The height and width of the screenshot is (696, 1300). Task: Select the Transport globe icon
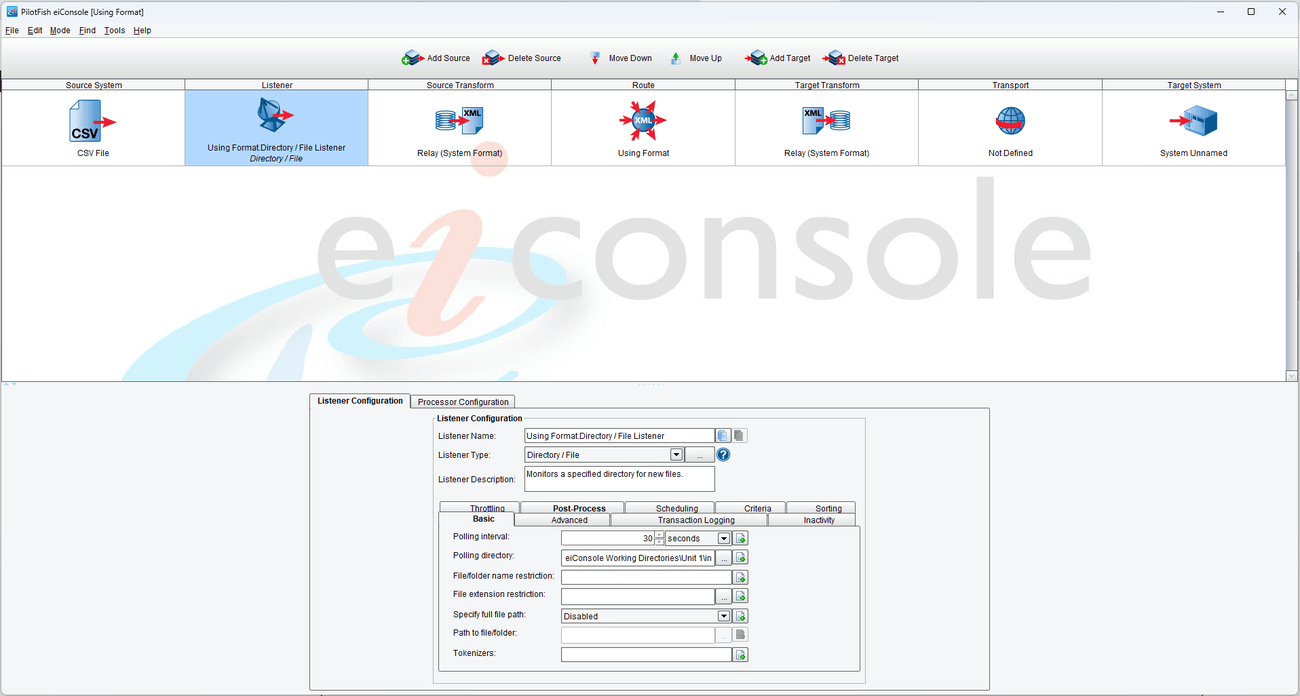coord(1010,121)
